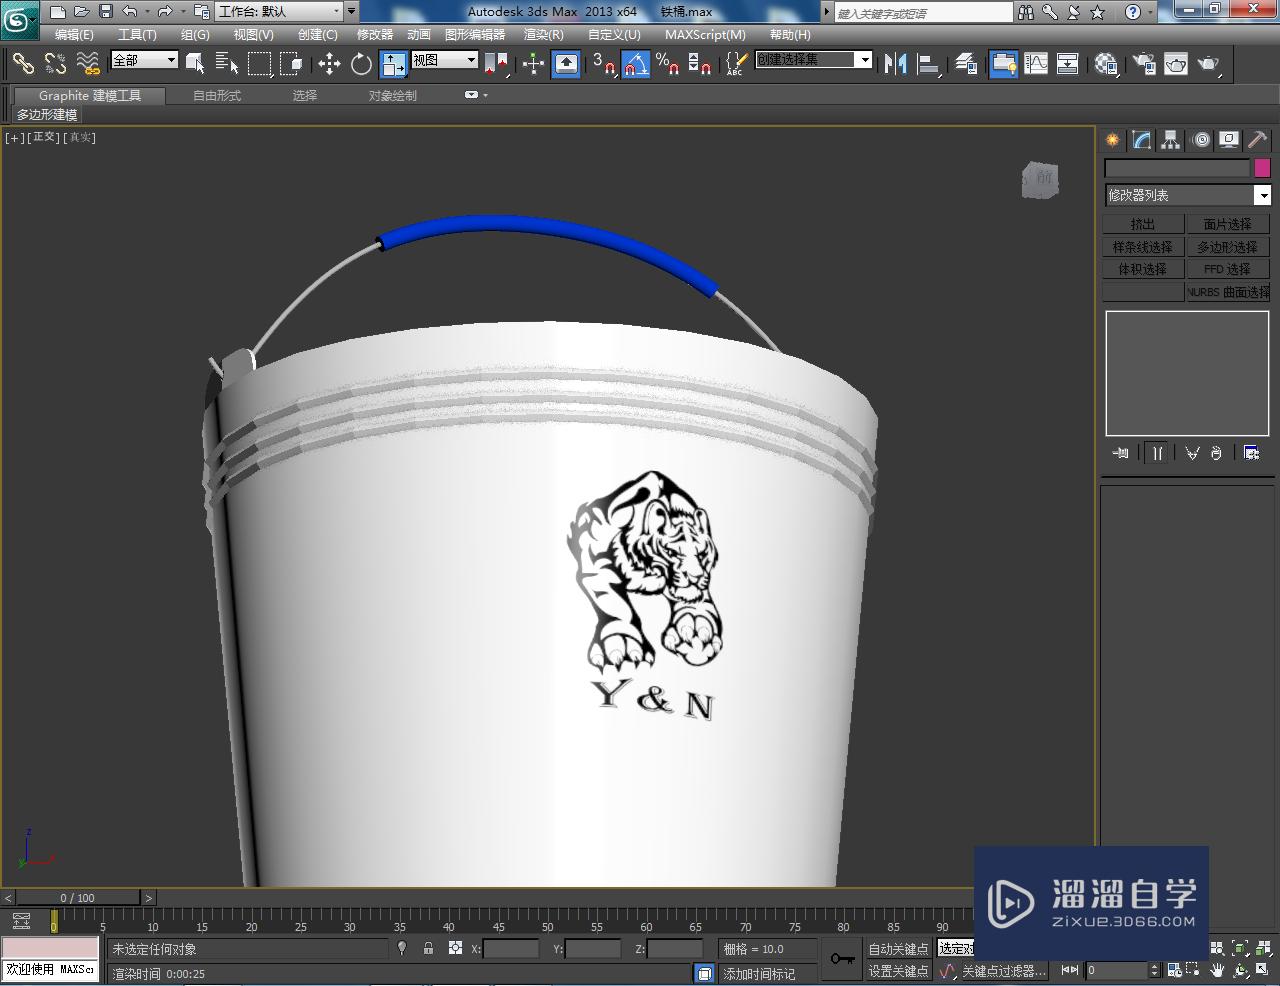Image resolution: width=1280 pixels, height=986 pixels.
Task: Click the Align tool icon
Action: coord(929,64)
